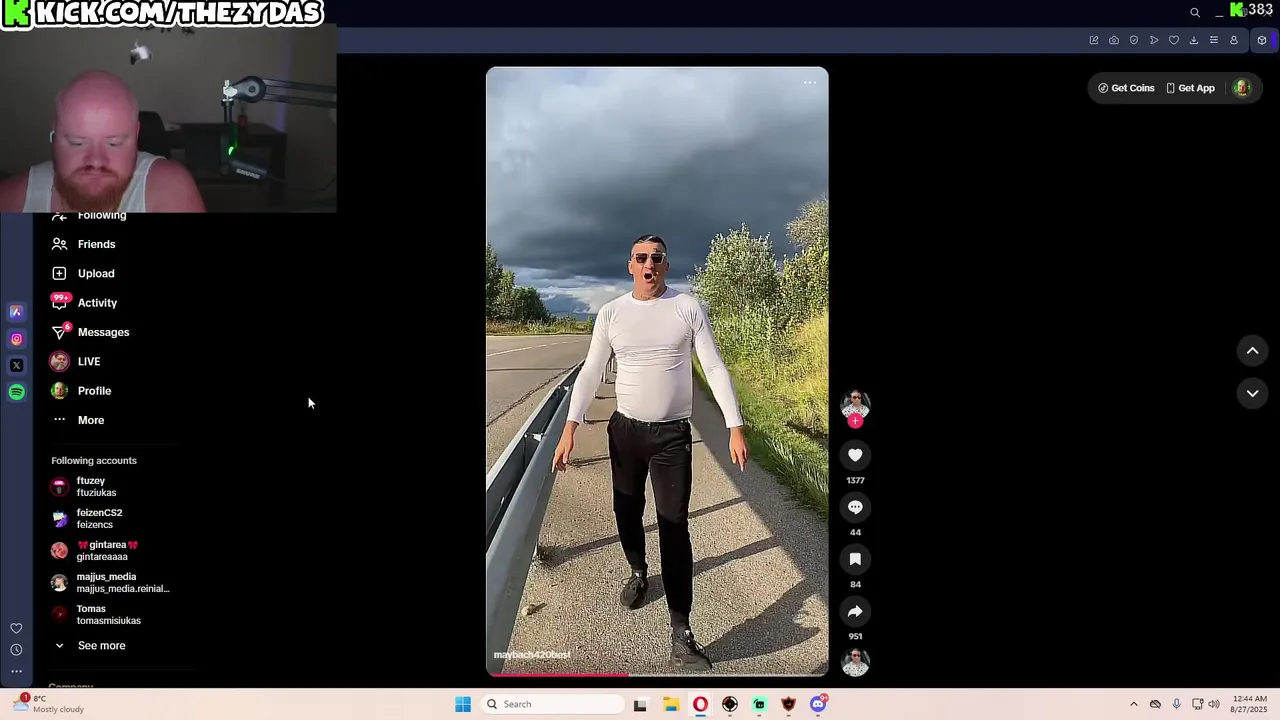The height and width of the screenshot is (720, 1280).
Task: Click the maybach420best username on video
Action: click(x=532, y=655)
